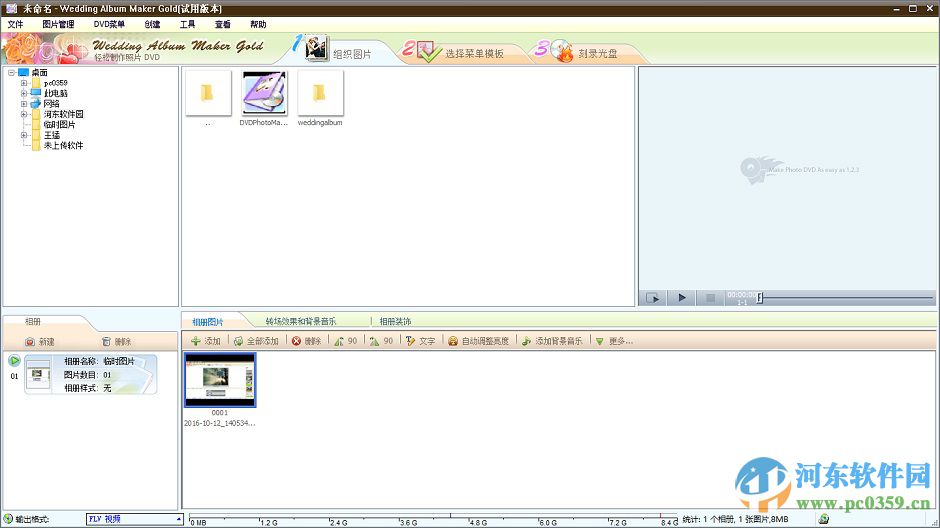Select 桌面 in the folder tree
Screen dimensions: 940x528
(40, 73)
